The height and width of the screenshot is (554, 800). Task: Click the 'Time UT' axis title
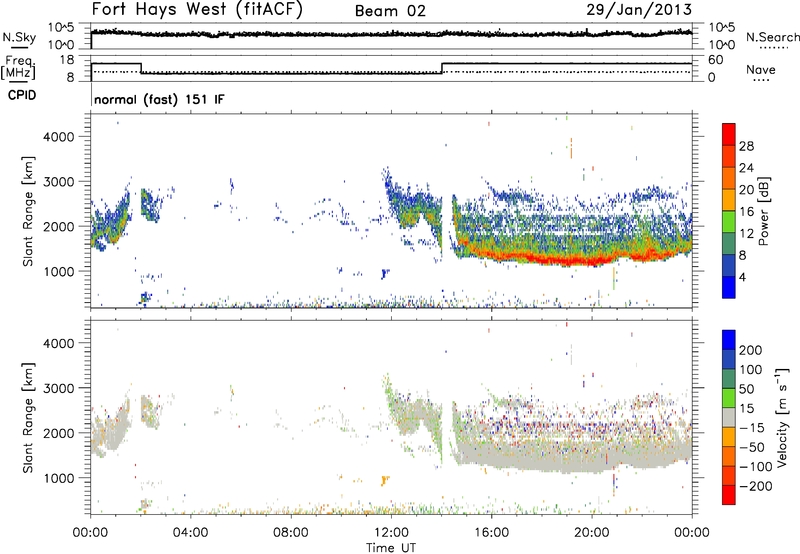click(x=391, y=547)
